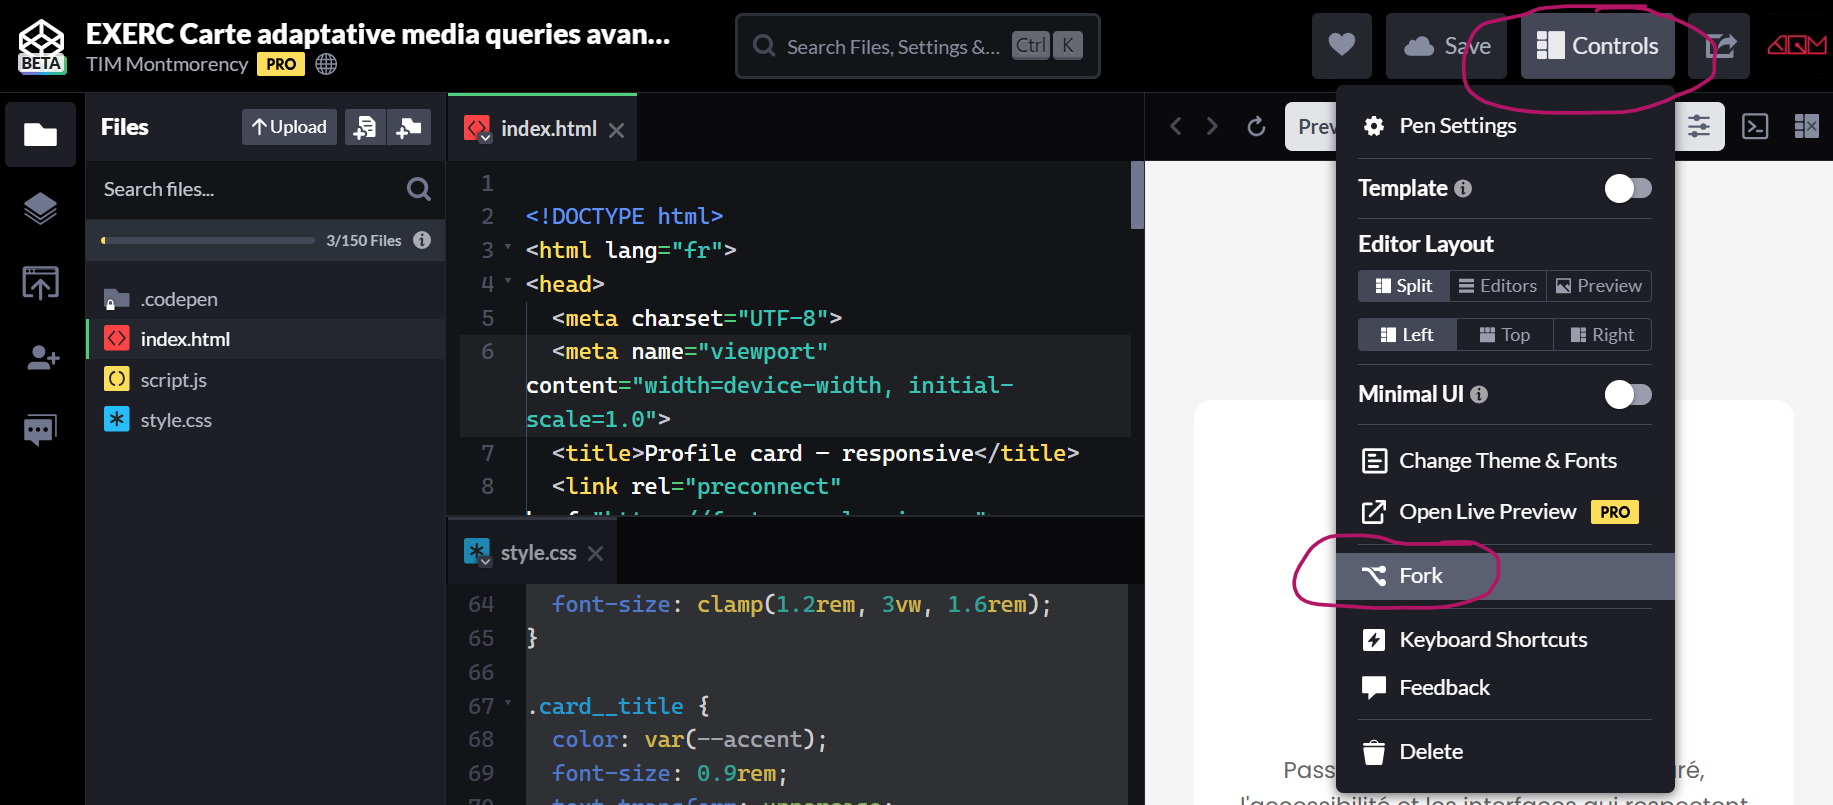1833x805 pixels.
Task: Reload the preview with the refresh icon
Action: point(1256,126)
